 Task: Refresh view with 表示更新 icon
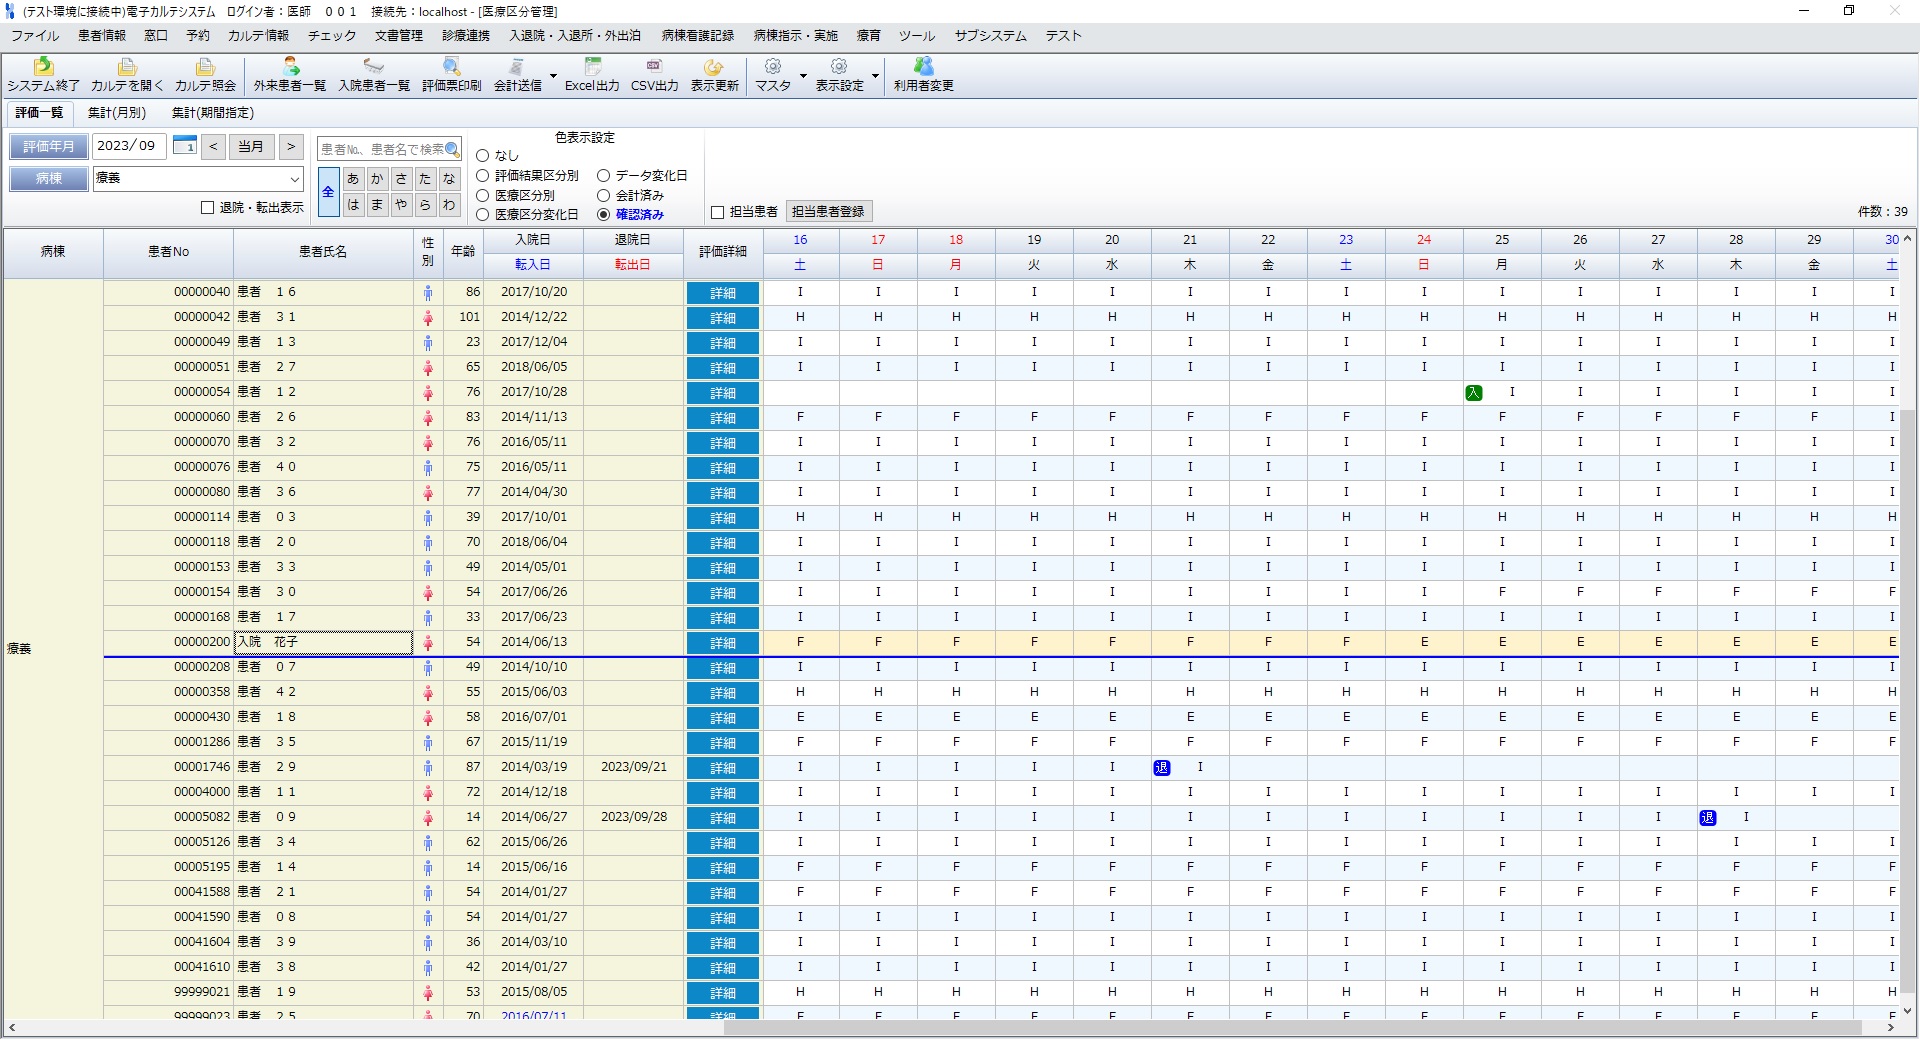[714, 67]
